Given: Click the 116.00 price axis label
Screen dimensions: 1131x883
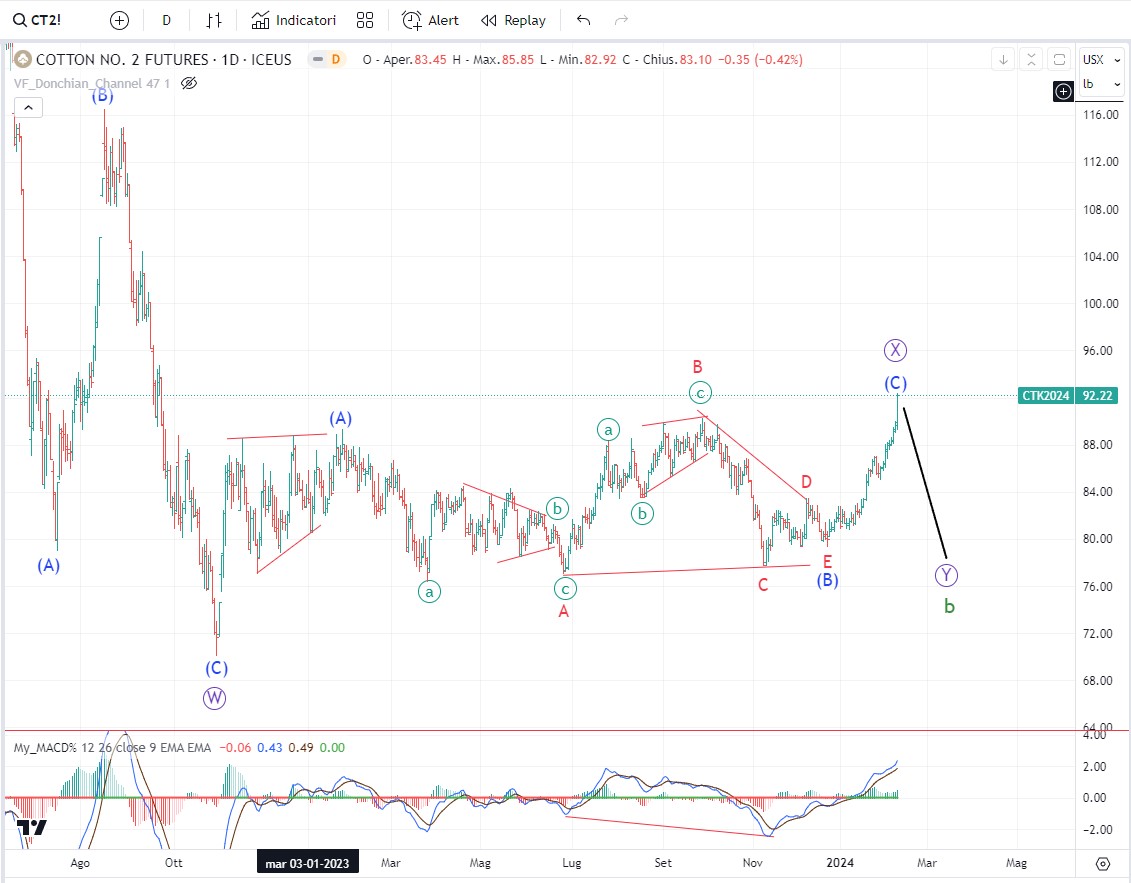Looking at the screenshot, I should [1101, 114].
